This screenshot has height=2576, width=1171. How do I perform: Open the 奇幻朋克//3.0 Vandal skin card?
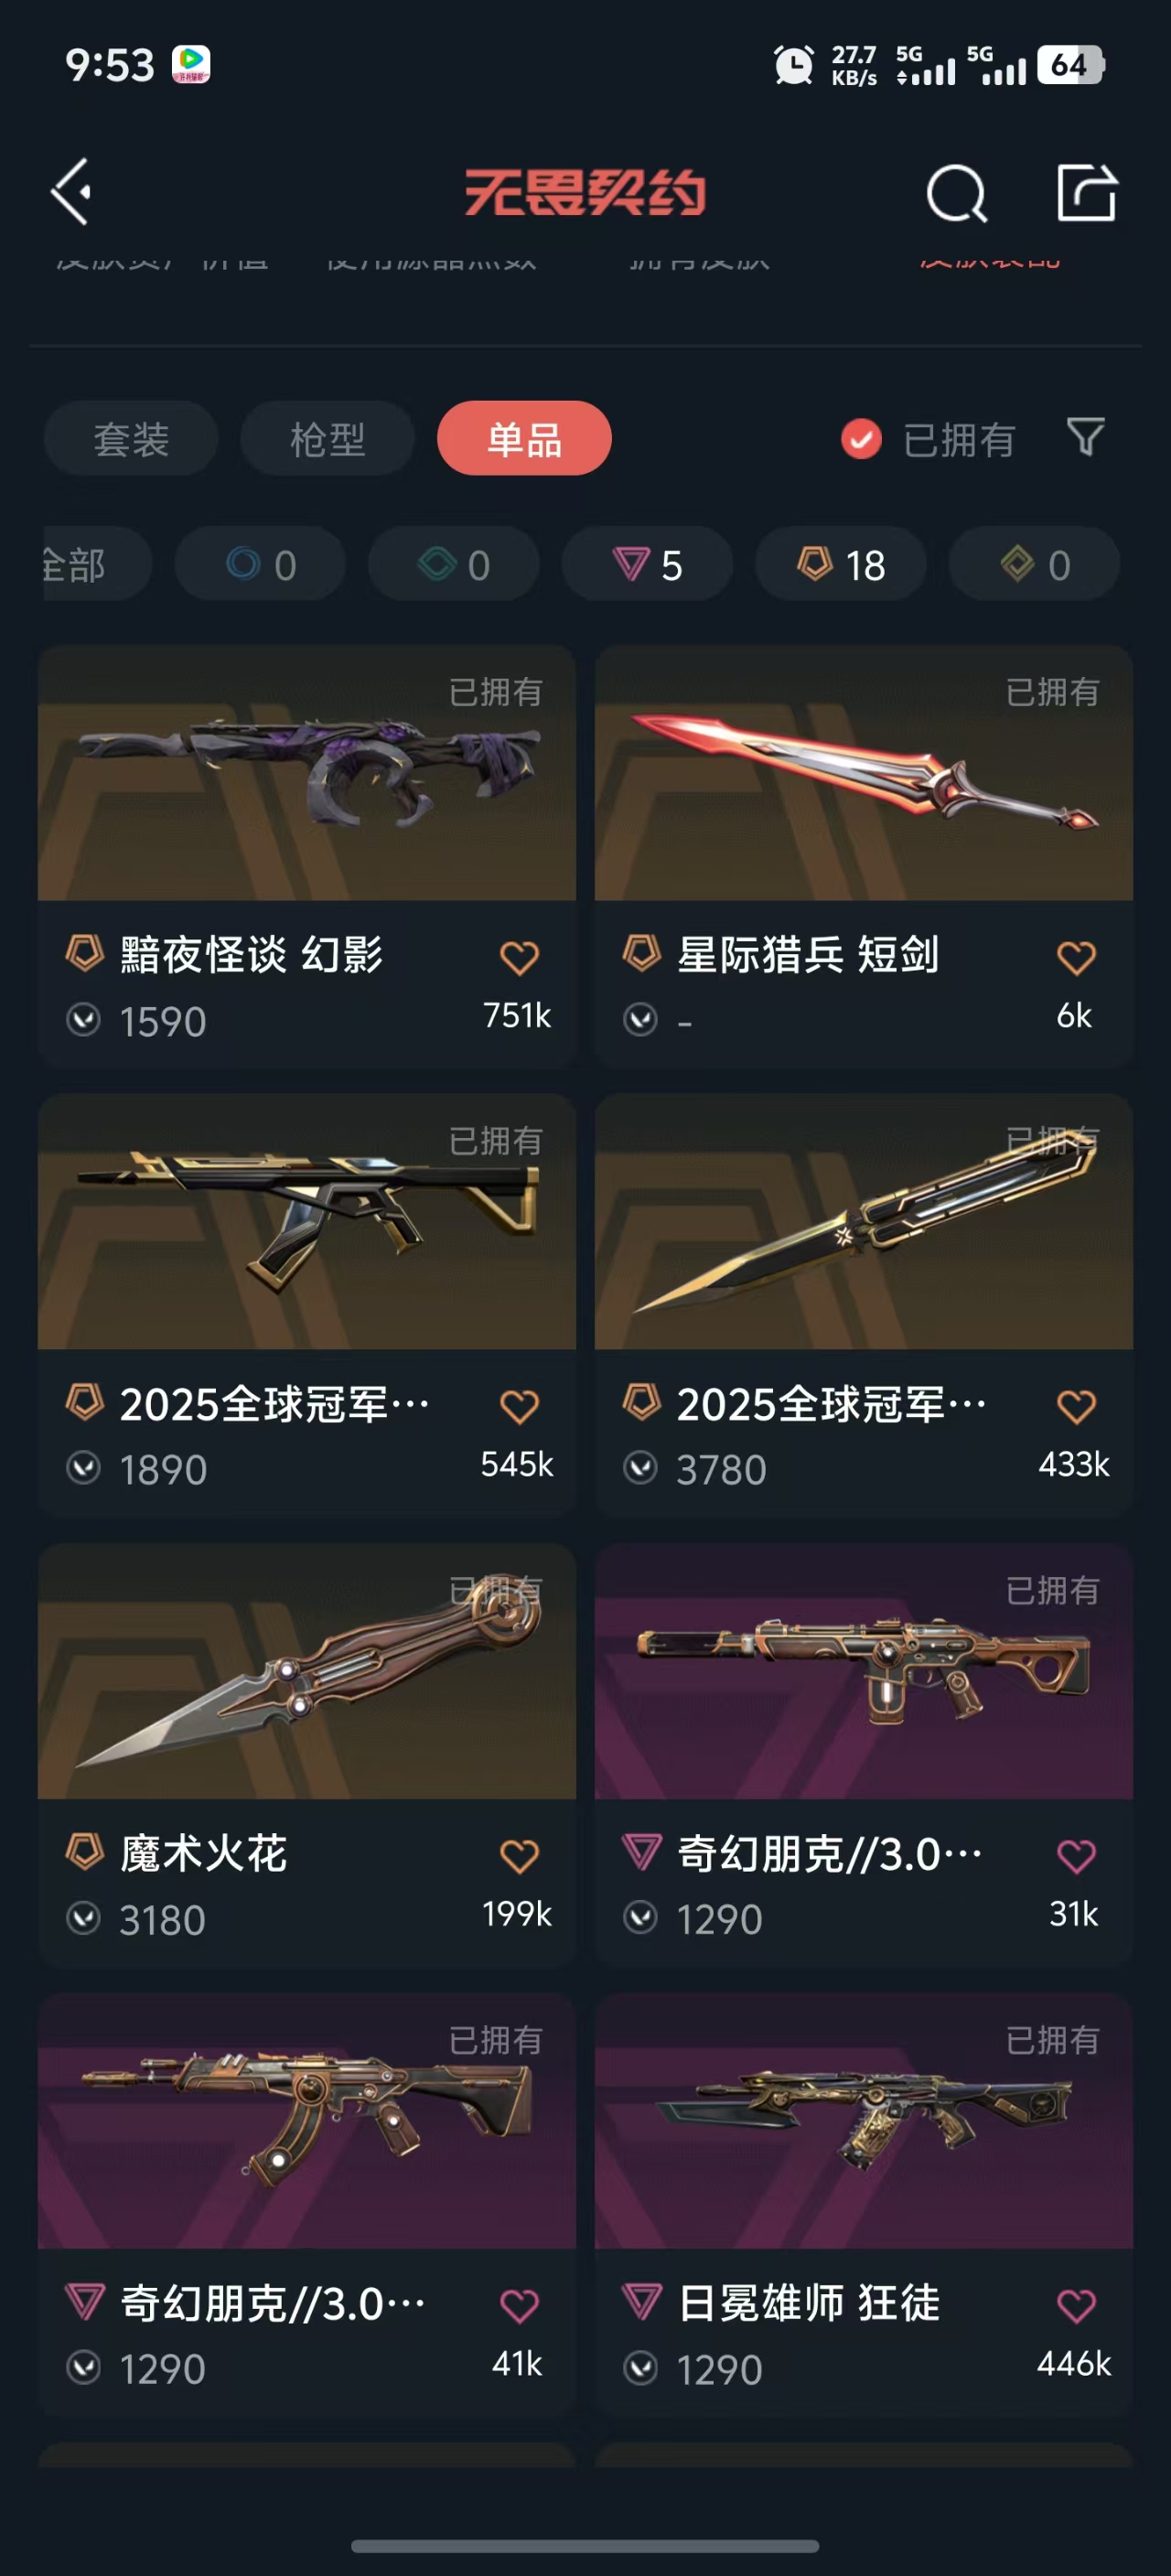[307, 2206]
